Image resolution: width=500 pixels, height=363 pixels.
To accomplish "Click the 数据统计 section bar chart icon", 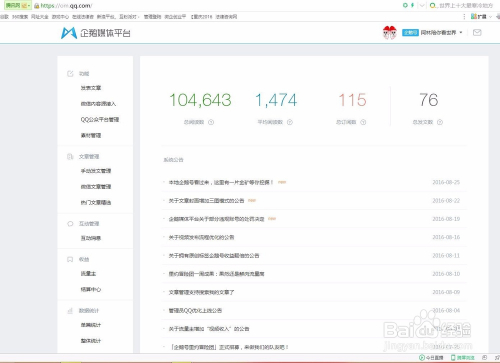I will pyautogui.click(x=70, y=311).
